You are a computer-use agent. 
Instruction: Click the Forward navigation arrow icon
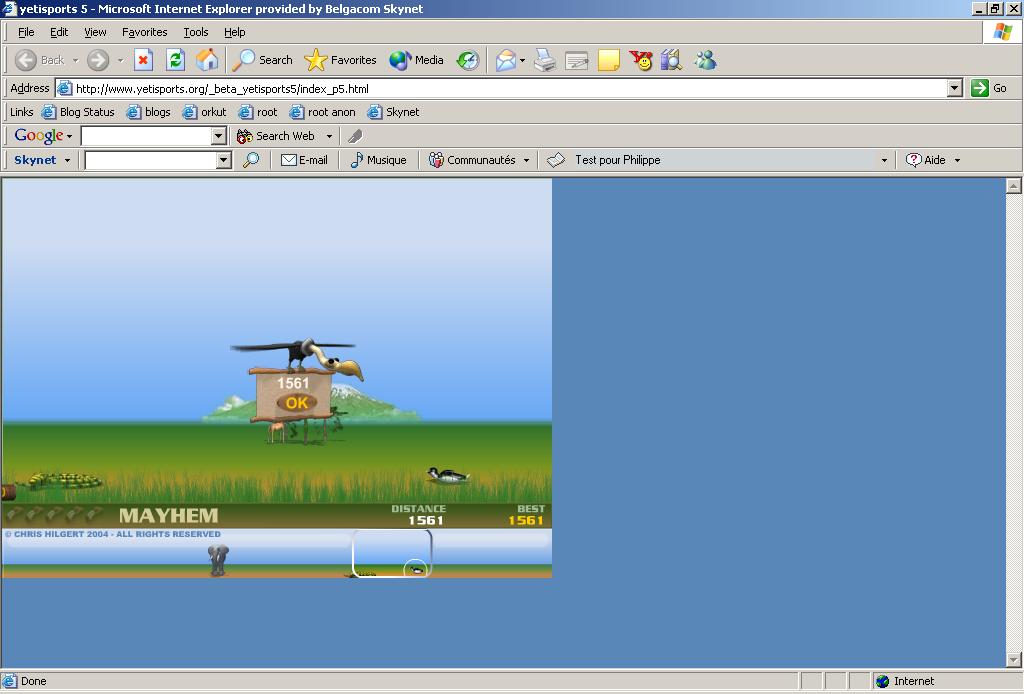[x=98, y=60]
